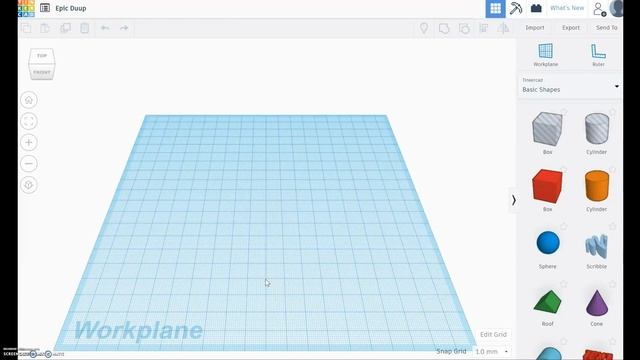Click the Edit Grid button
The height and width of the screenshot is (360, 640).
click(493, 334)
